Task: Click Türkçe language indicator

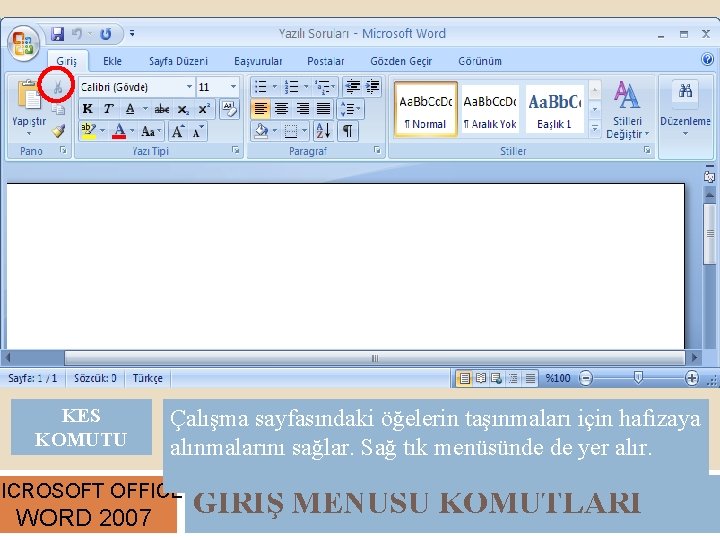Action: pos(147,378)
